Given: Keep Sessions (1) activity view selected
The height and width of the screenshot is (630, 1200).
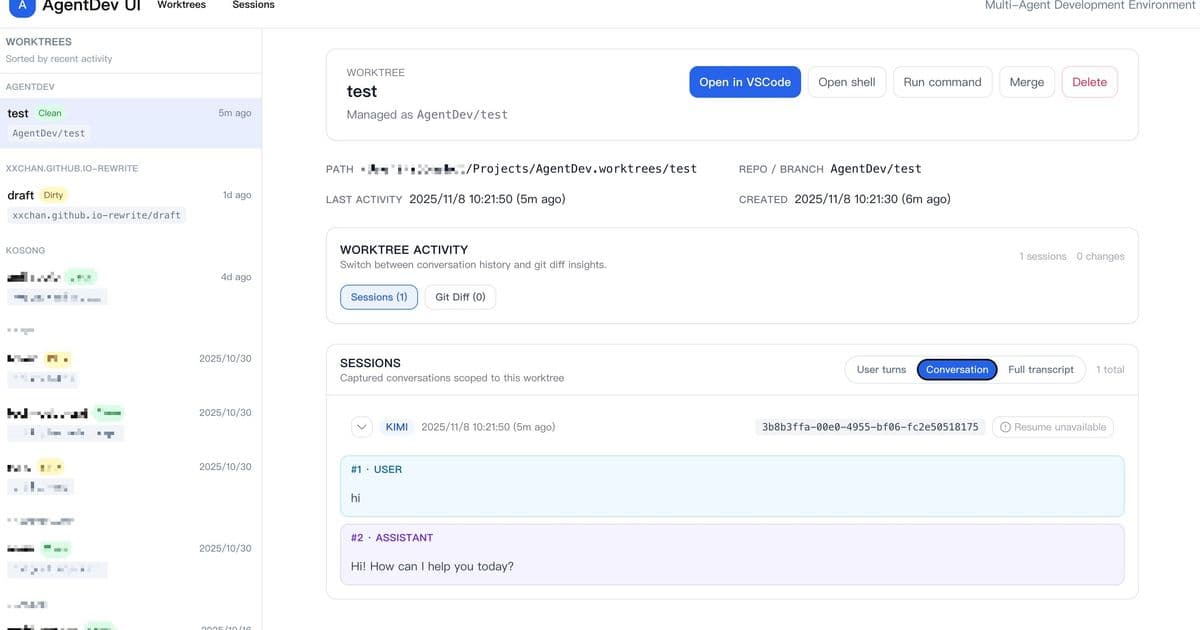Looking at the screenshot, I should point(378,296).
